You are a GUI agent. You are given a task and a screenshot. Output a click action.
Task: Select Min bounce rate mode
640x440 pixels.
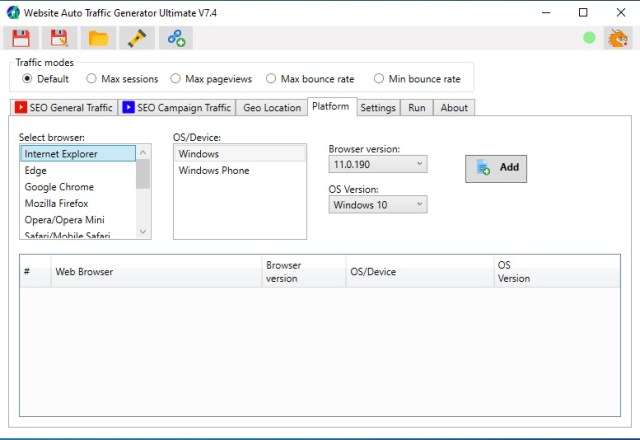click(417, 79)
